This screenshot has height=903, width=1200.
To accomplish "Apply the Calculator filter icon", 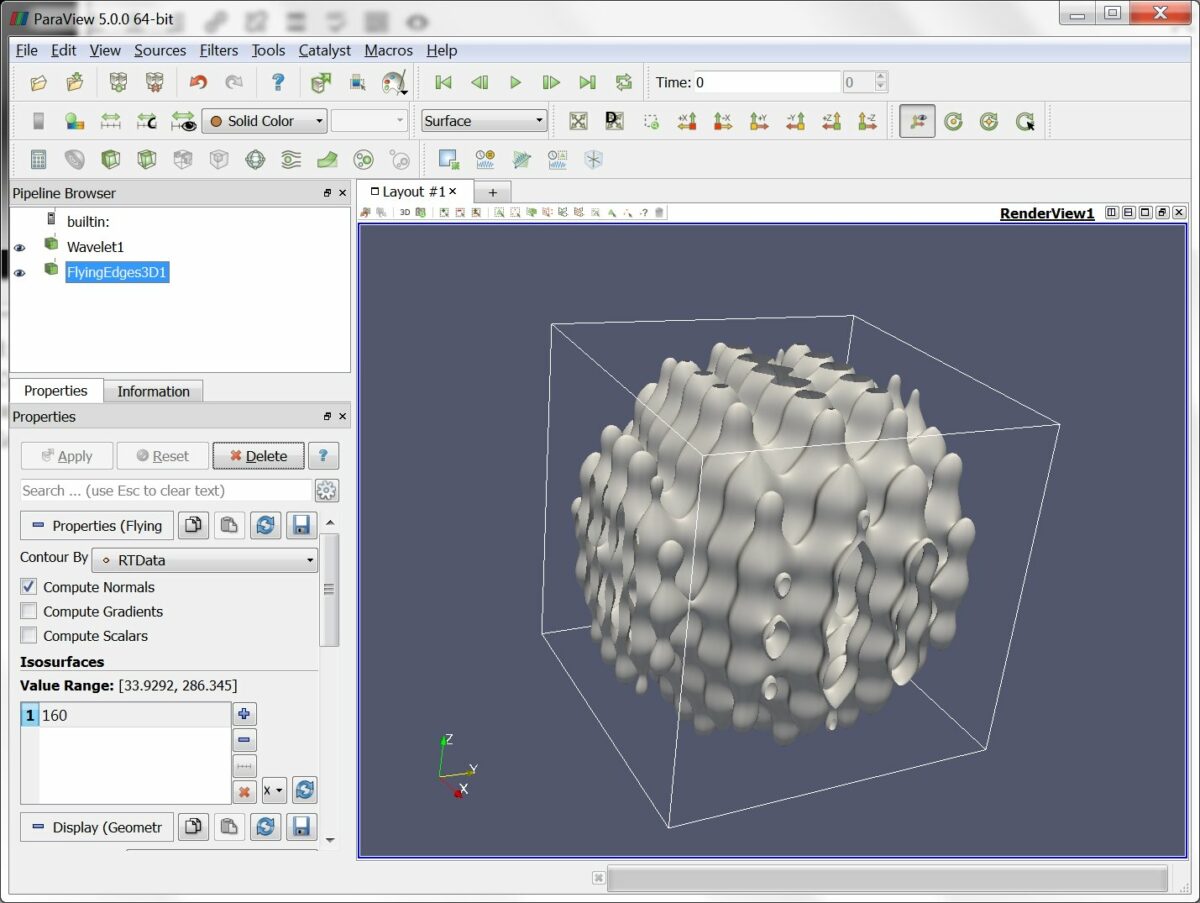I will click(38, 159).
